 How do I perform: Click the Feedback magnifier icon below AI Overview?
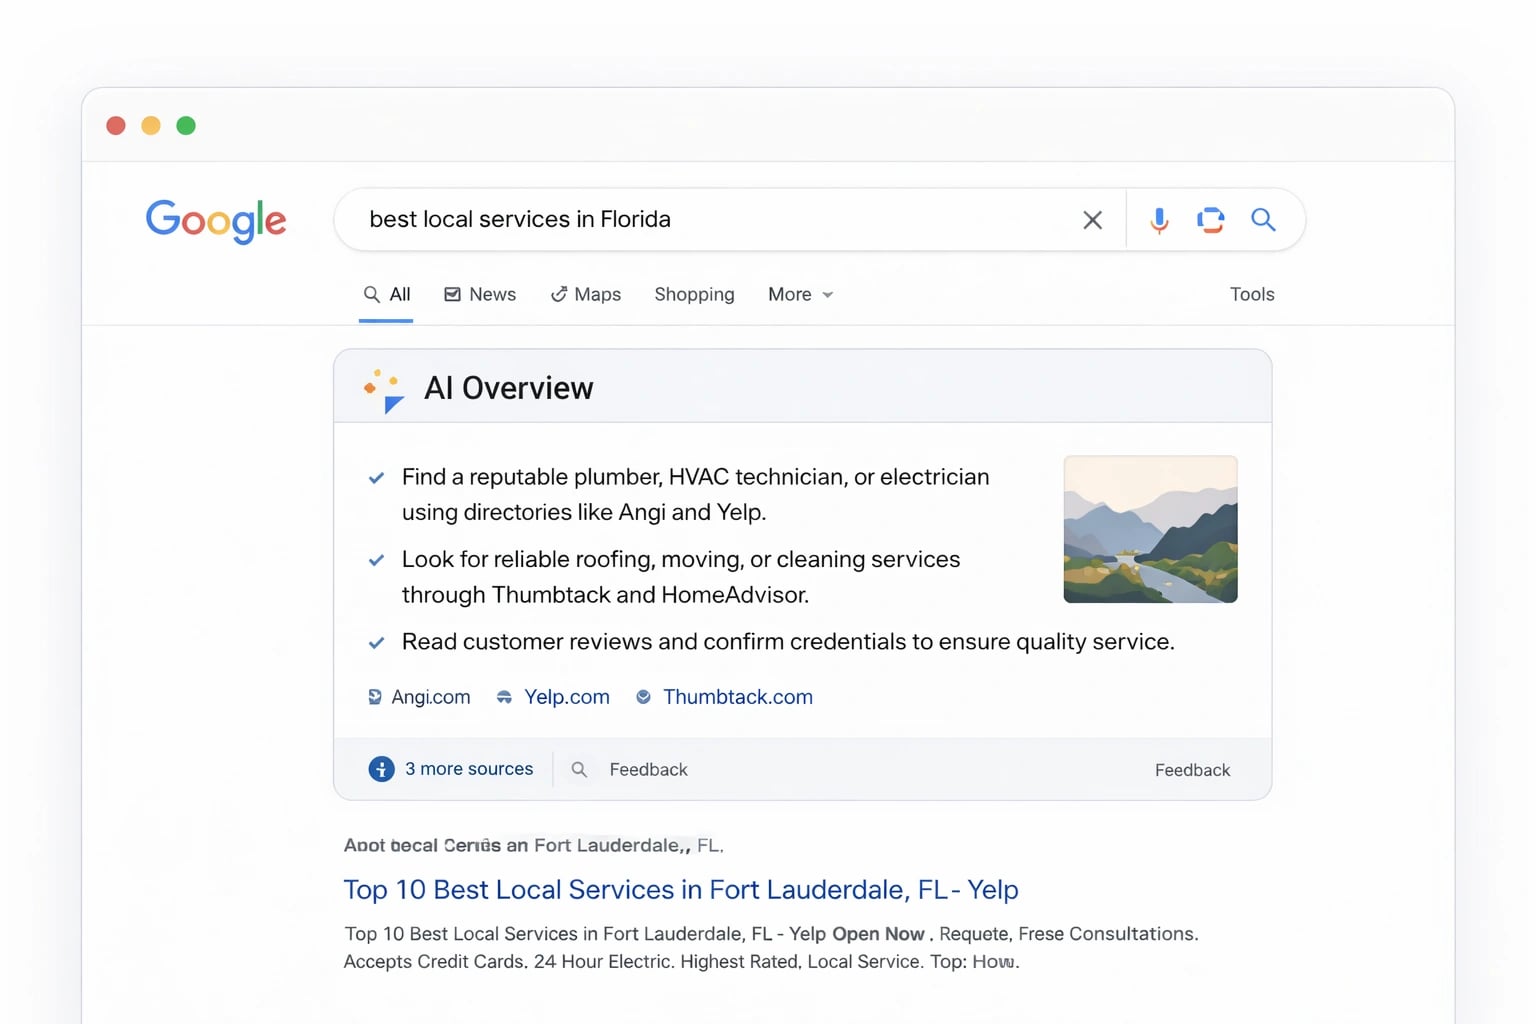(579, 769)
